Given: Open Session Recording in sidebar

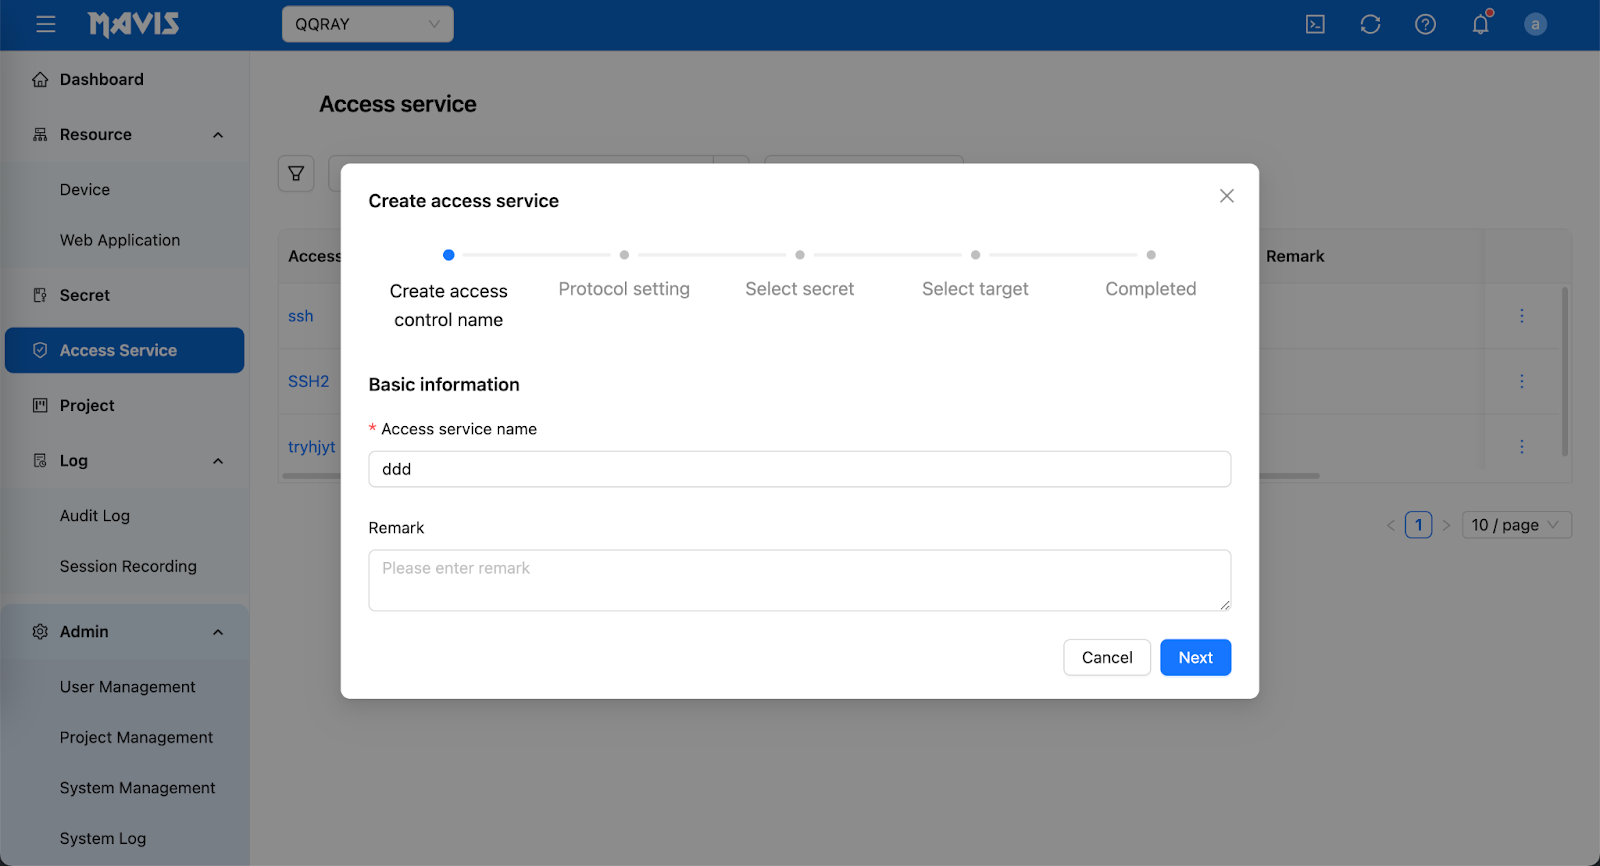Looking at the screenshot, I should pos(128,566).
